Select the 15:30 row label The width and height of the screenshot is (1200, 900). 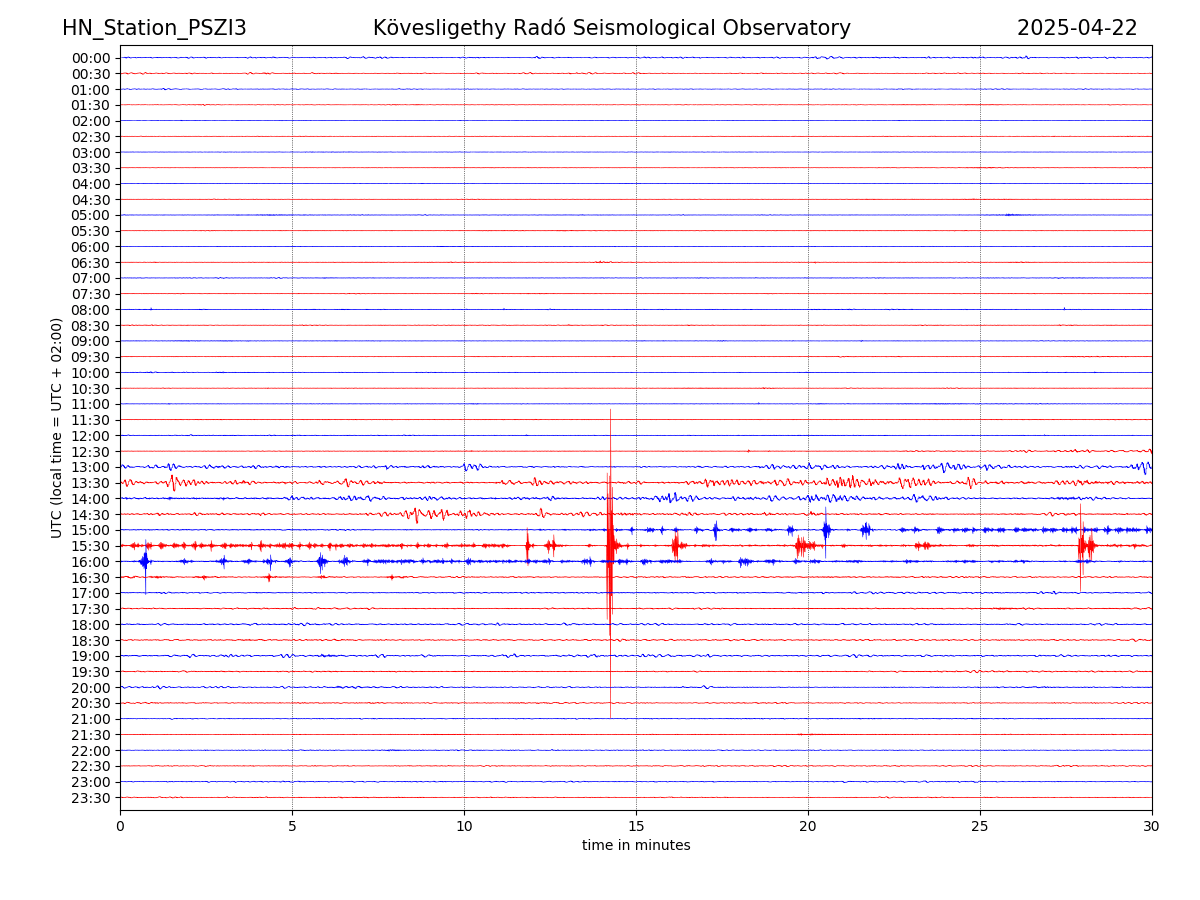(90, 546)
